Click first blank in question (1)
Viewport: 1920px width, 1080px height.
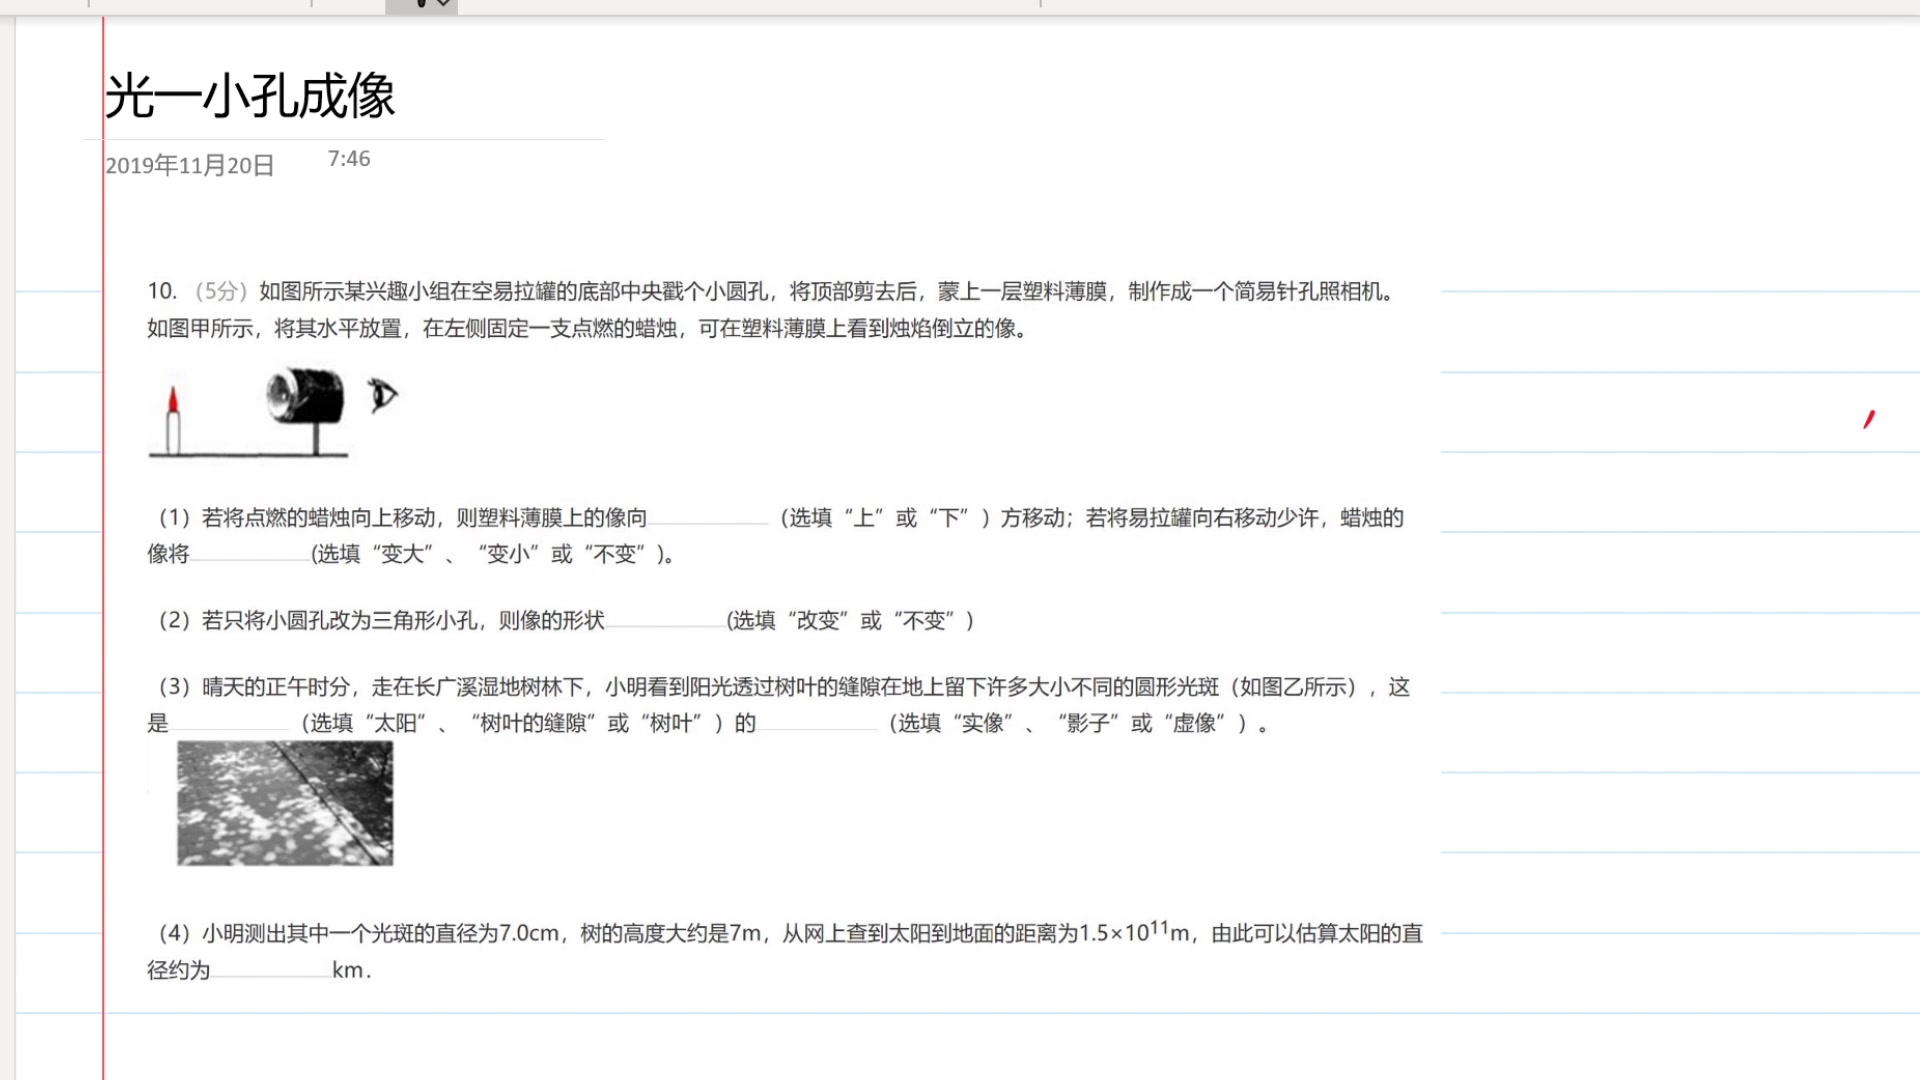(708, 518)
